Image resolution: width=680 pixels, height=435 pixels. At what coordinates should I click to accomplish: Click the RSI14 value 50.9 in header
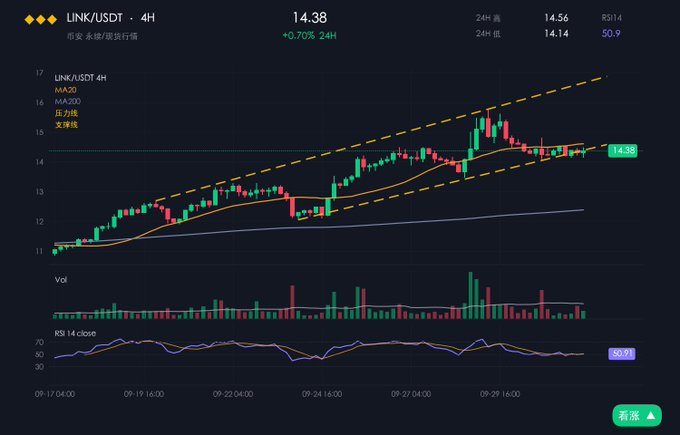coord(611,33)
